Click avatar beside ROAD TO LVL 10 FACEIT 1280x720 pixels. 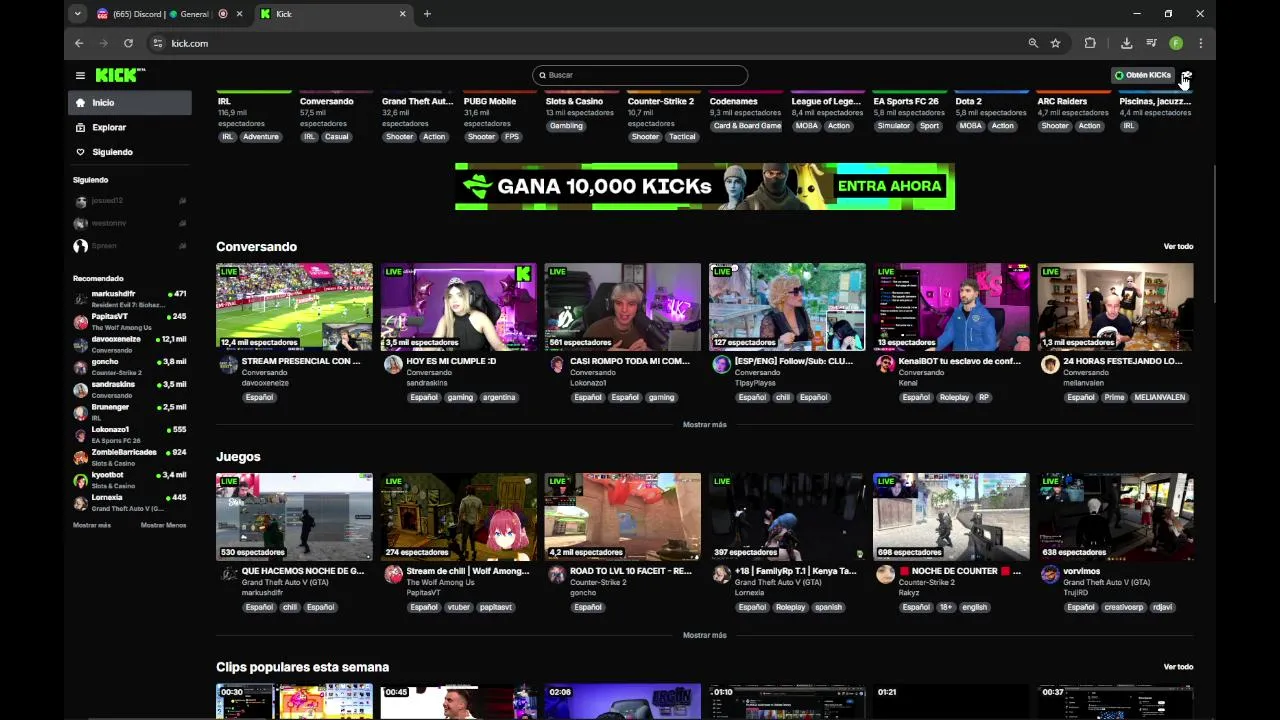557,574
